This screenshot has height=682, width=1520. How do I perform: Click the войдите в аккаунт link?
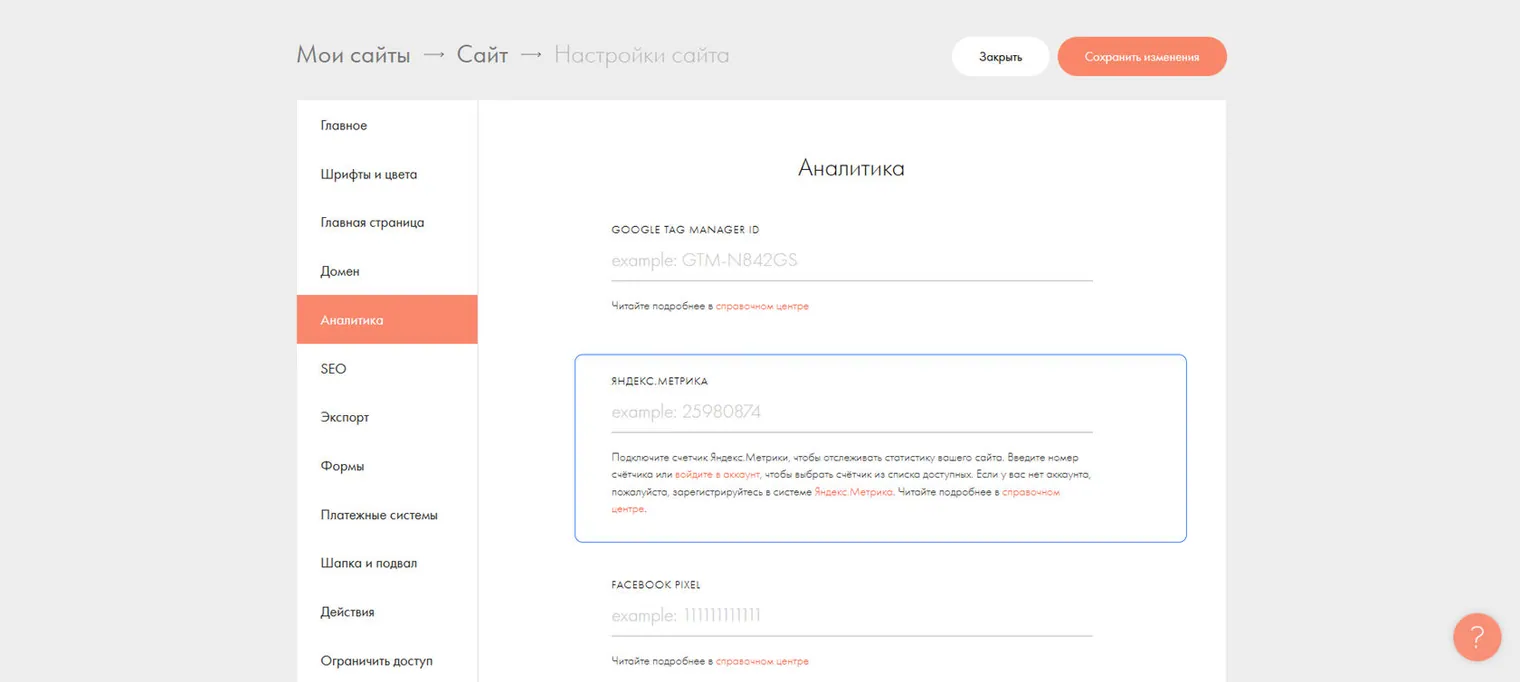[x=717, y=475]
